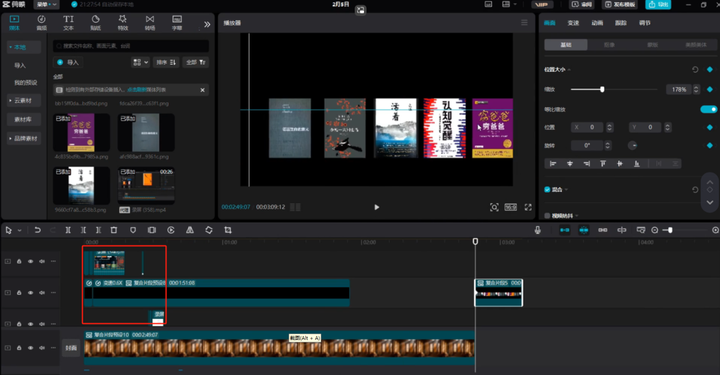This screenshot has height=375, width=720.
Task: Click the X position stepper
Action: [x=609, y=127]
